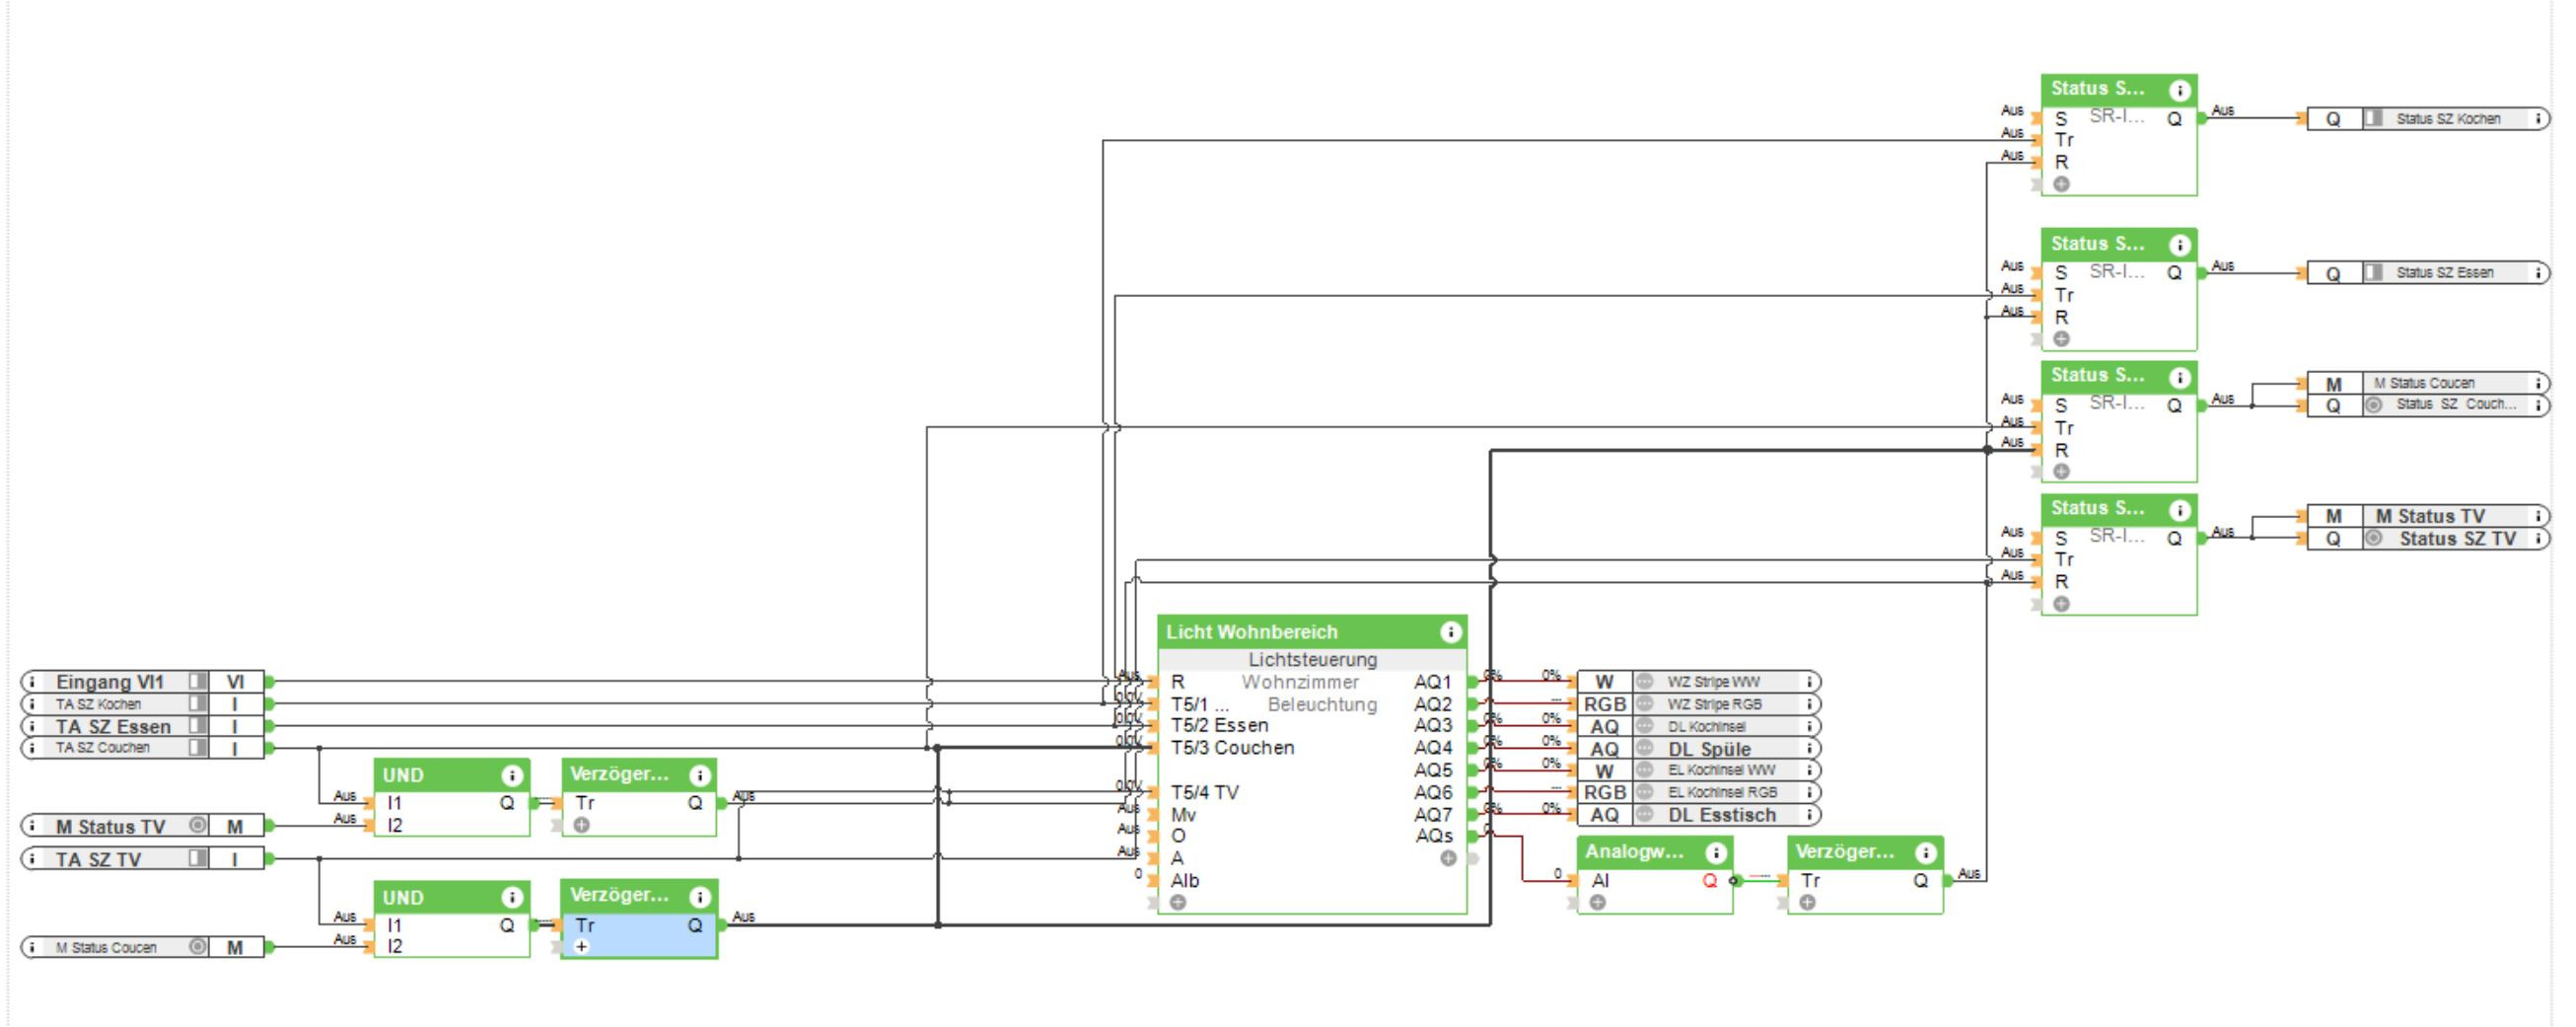Click plus under AI on Analogw... block
Image resolution: width=2576 pixels, height=1027 pixels.
[x=1598, y=903]
